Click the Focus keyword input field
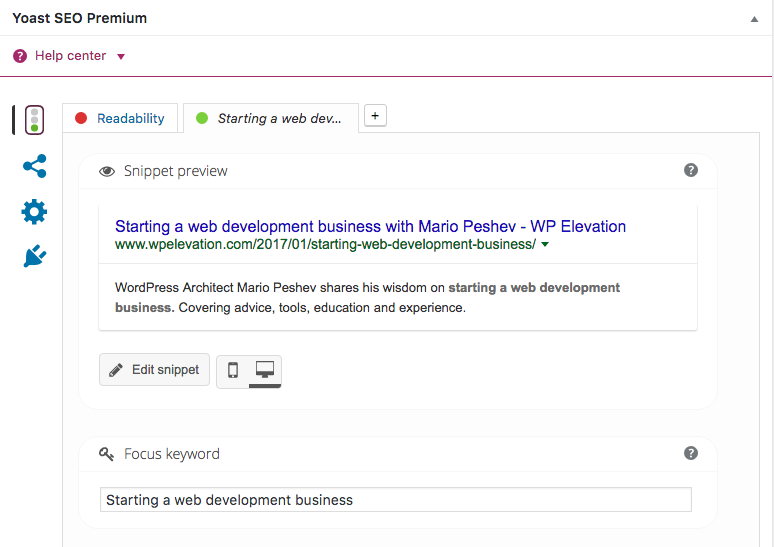Image resolution: width=774 pixels, height=547 pixels. pyautogui.click(x=396, y=500)
